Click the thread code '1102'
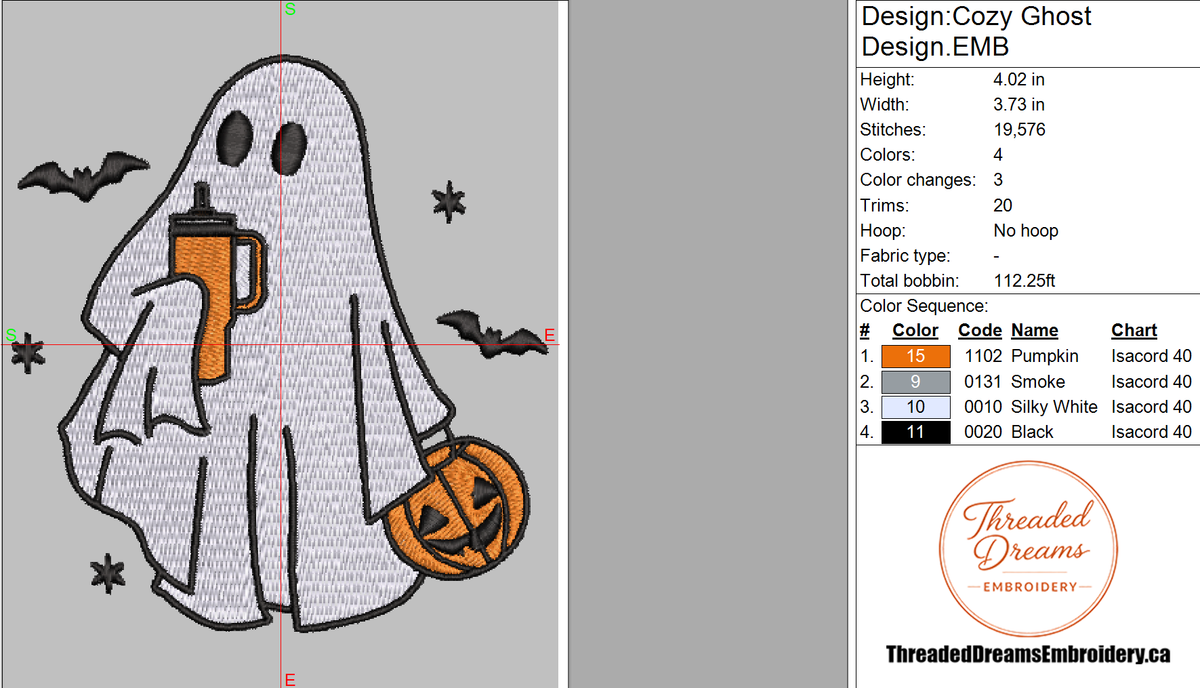1200x688 pixels. coord(983,356)
